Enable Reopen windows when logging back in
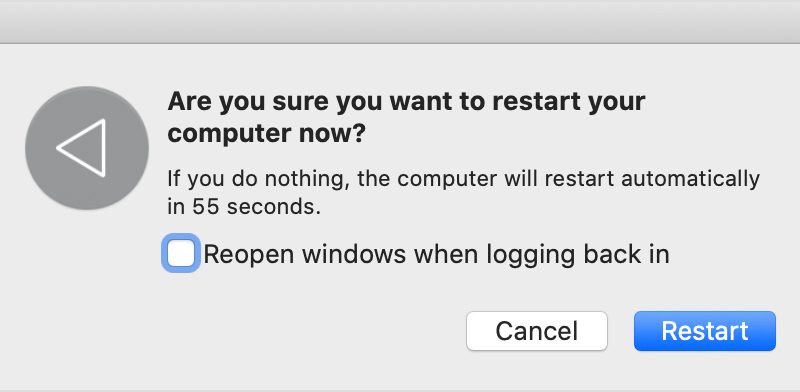 tap(181, 254)
